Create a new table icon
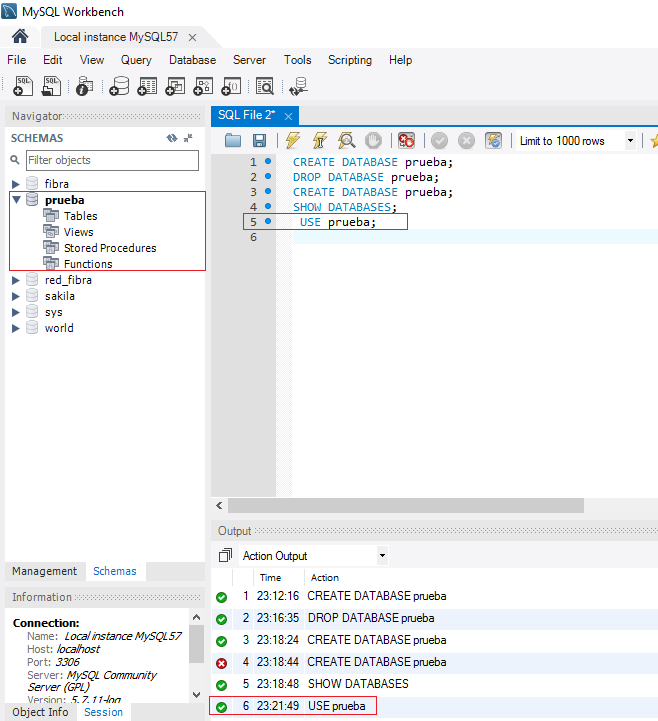Image resolution: width=658 pixels, height=721 pixels. point(147,86)
